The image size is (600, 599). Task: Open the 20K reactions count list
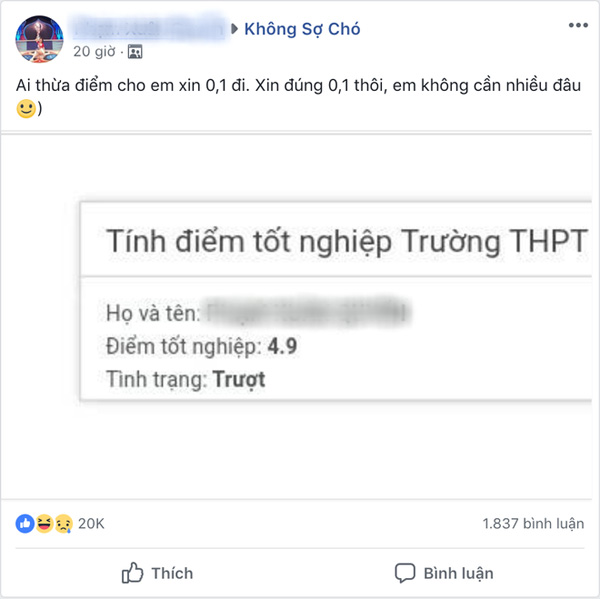click(x=91, y=524)
